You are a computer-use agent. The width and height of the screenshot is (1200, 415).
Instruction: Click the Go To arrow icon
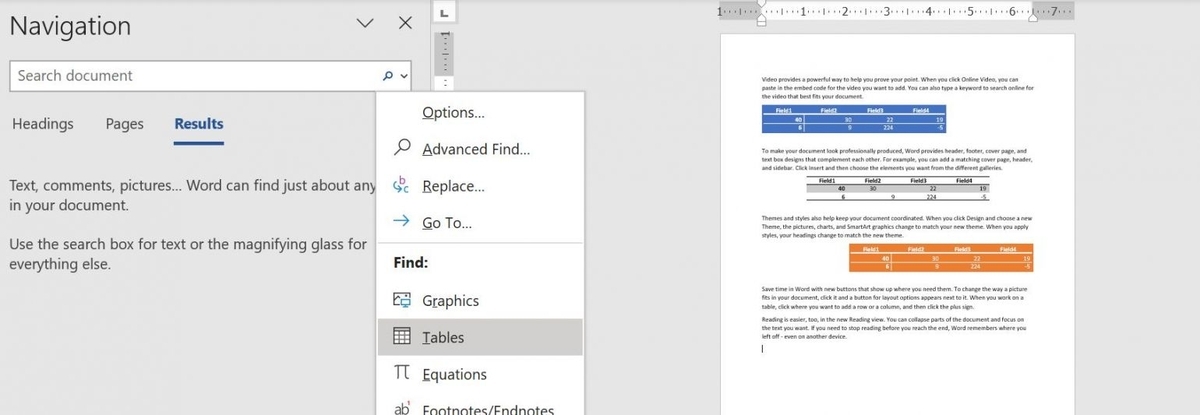401,223
